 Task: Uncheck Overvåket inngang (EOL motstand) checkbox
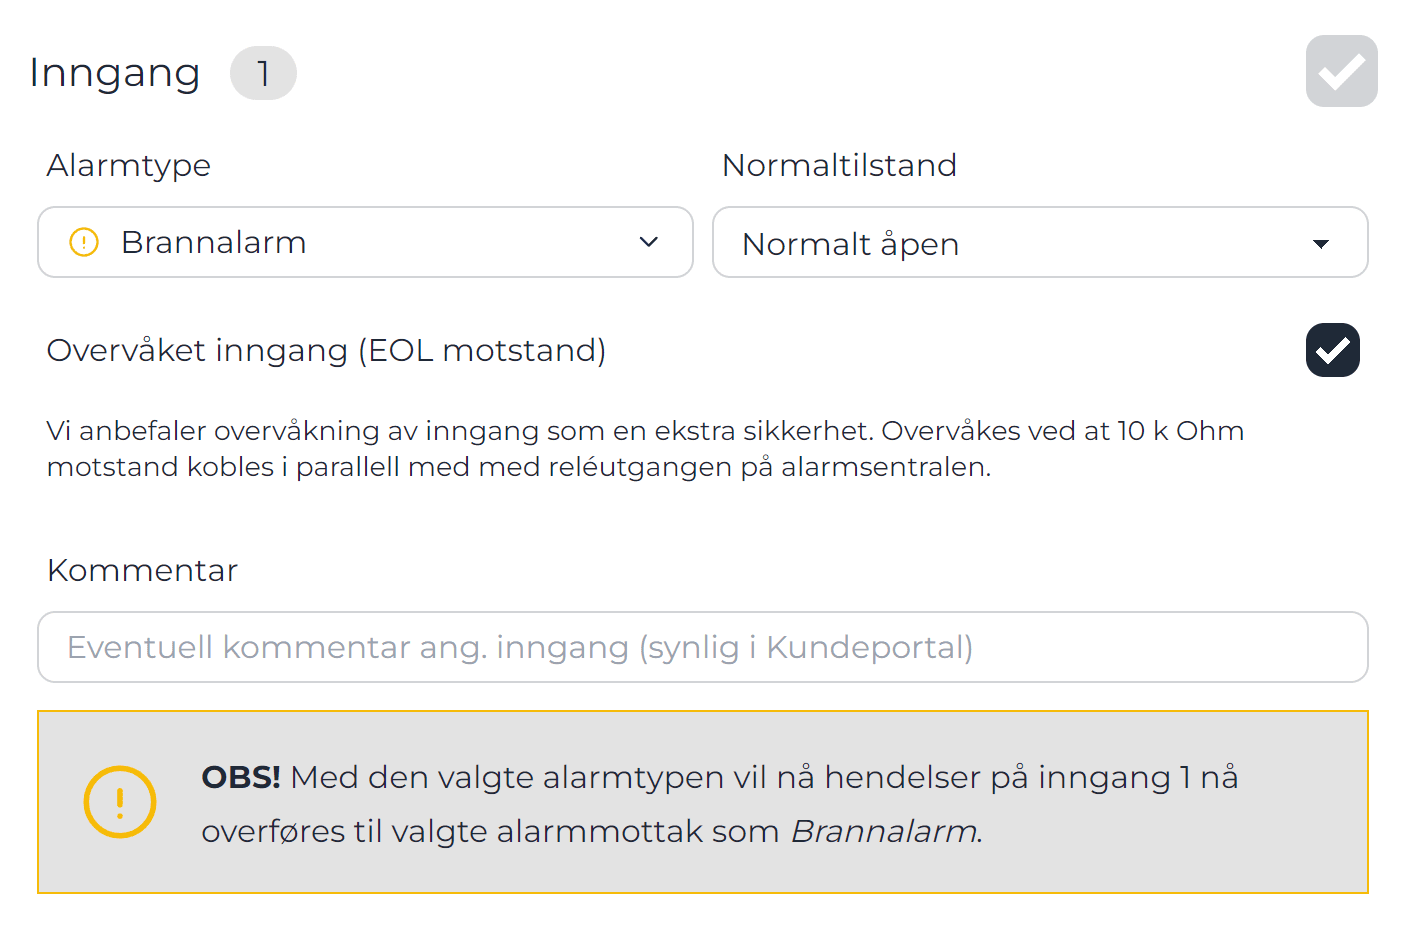1332,350
